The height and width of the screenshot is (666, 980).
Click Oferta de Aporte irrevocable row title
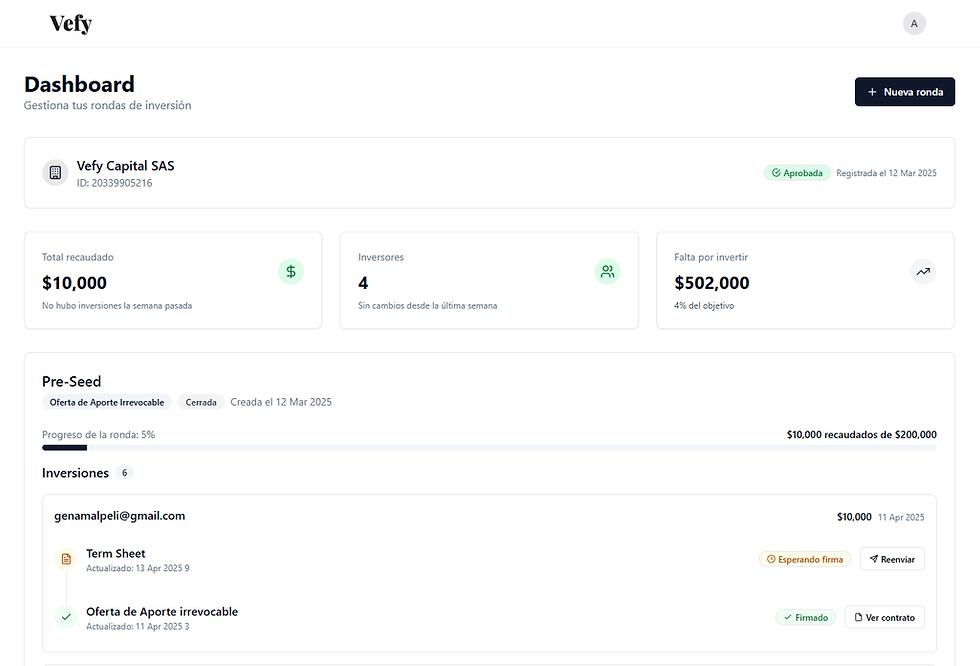(162, 612)
